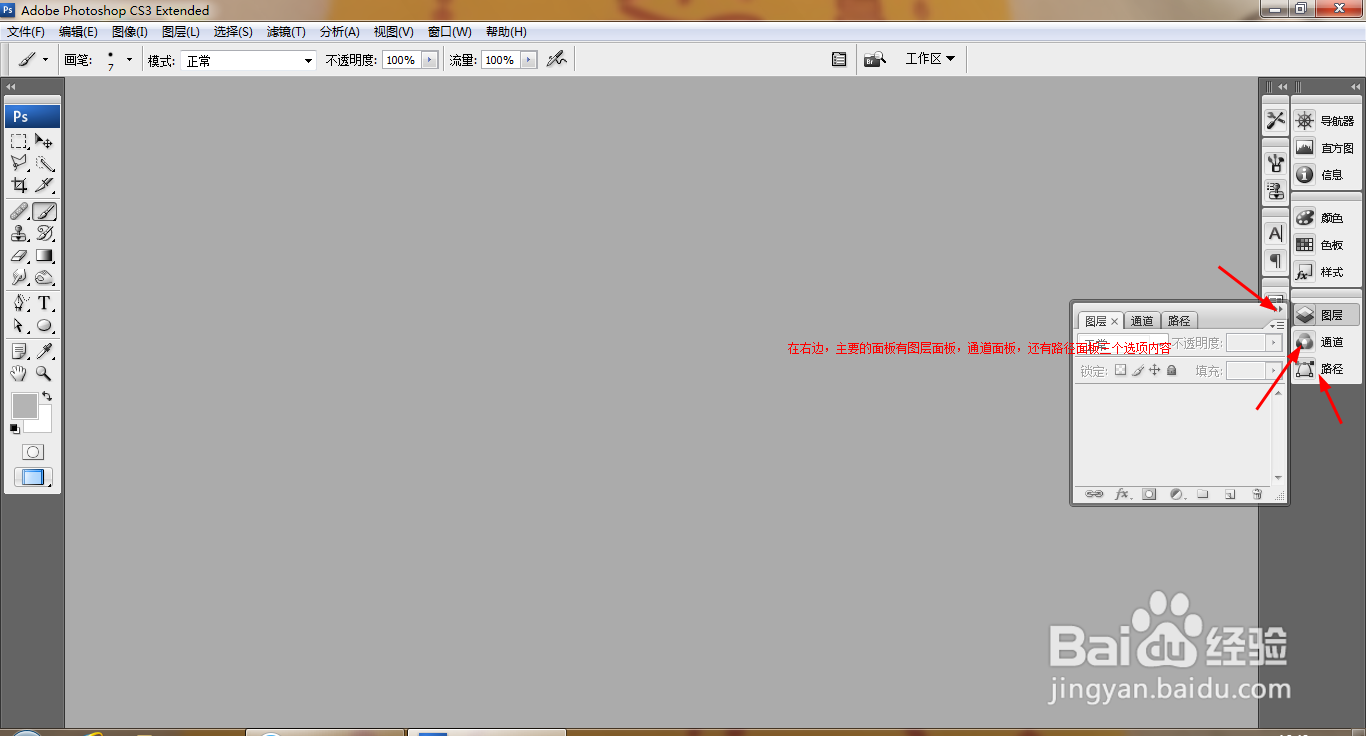The width and height of the screenshot is (1366, 736).
Task: Show the 信息 info panel
Action: [1326, 175]
